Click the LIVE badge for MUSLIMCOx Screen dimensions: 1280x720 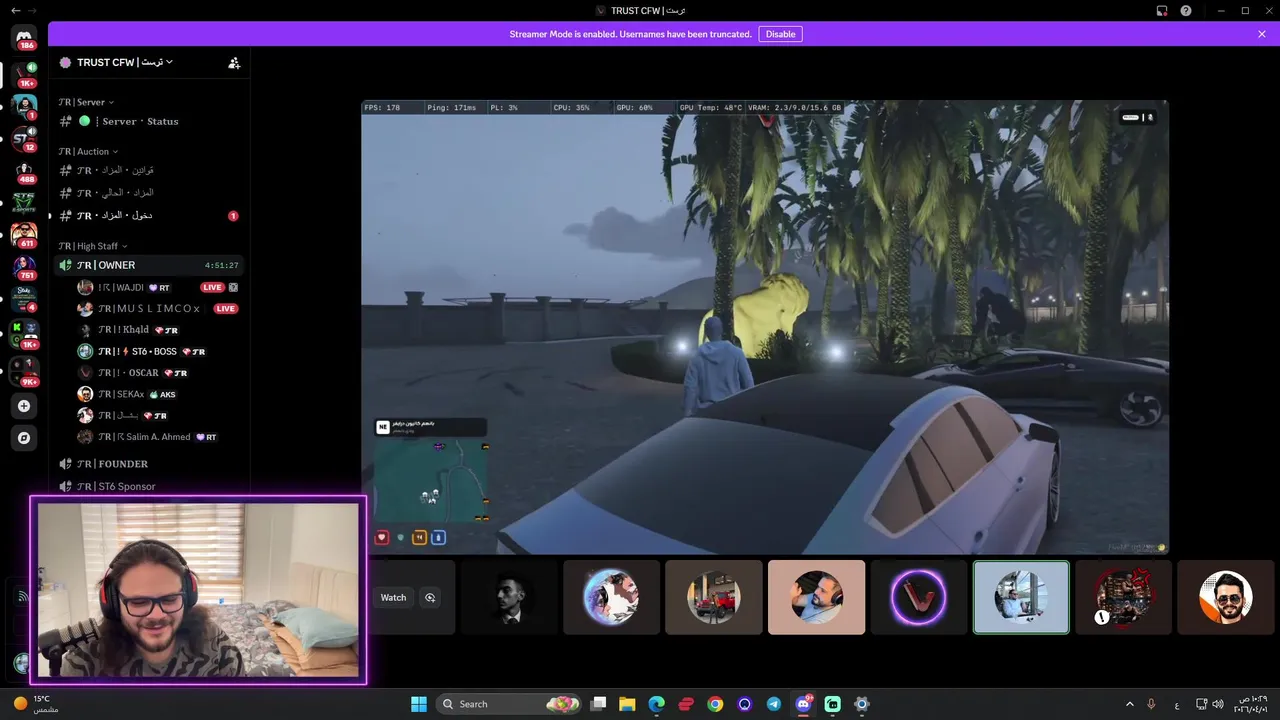pyautogui.click(x=226, y=309)
